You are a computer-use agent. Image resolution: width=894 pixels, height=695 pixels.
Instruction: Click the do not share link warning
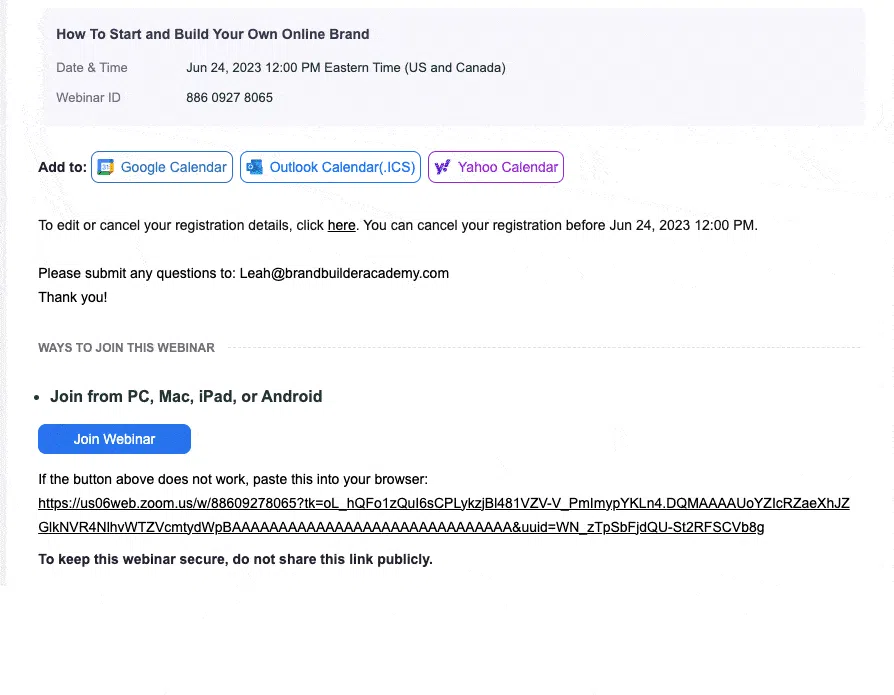click(235, 559)
